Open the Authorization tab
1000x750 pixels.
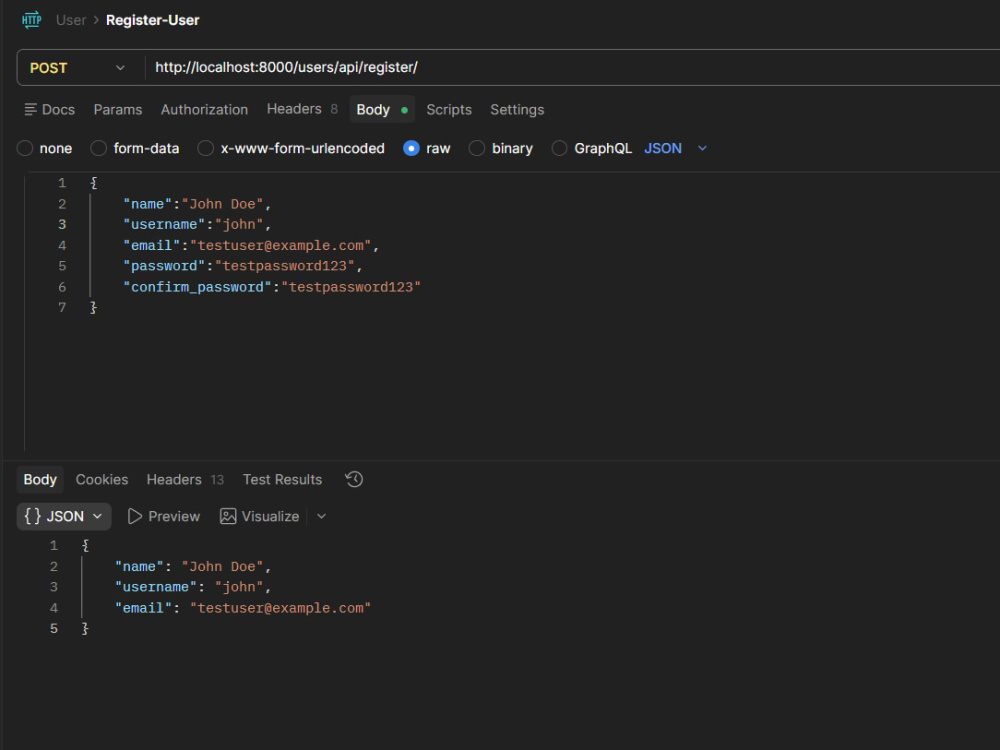click(204, 110)
